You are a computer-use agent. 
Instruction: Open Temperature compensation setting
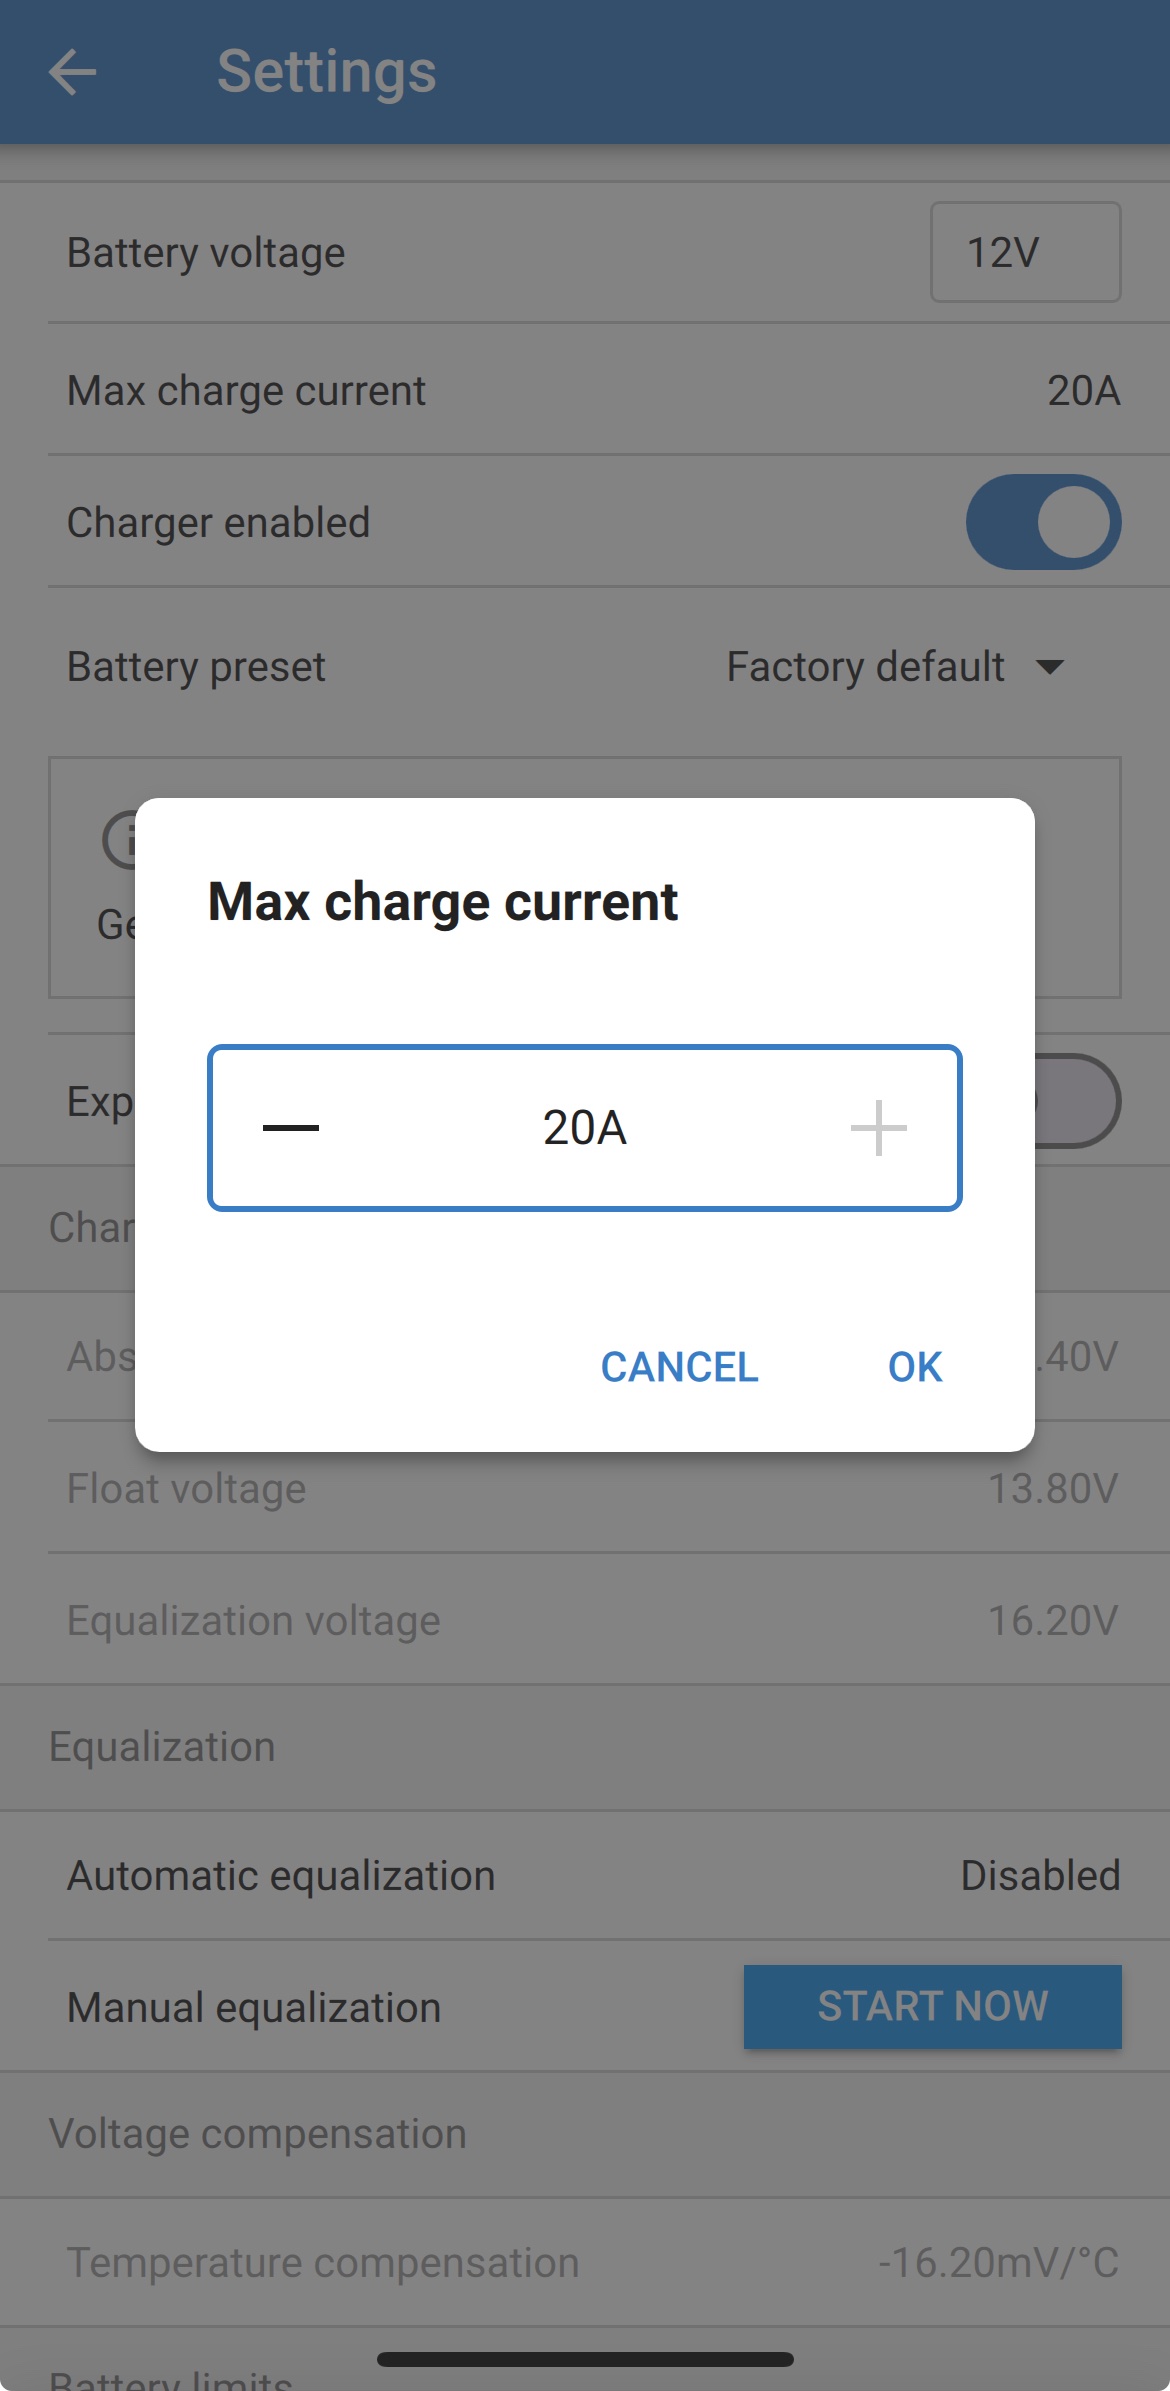pyautogui.click(x=584, y=2263)
